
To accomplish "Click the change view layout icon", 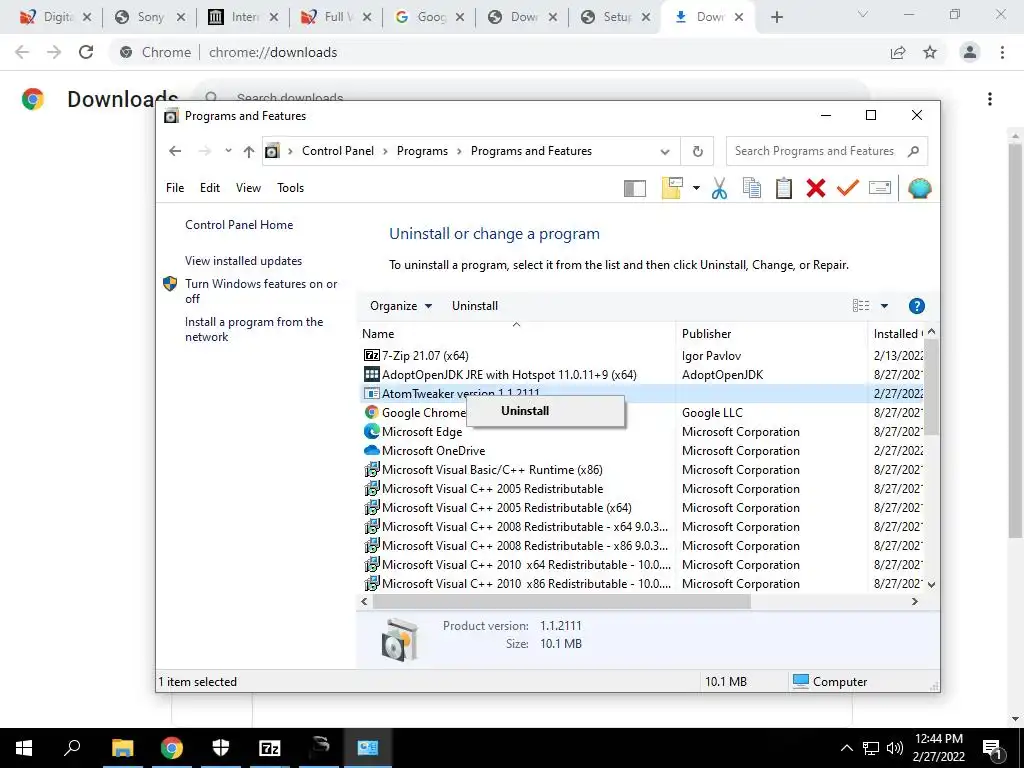I will tap(861, 306).
